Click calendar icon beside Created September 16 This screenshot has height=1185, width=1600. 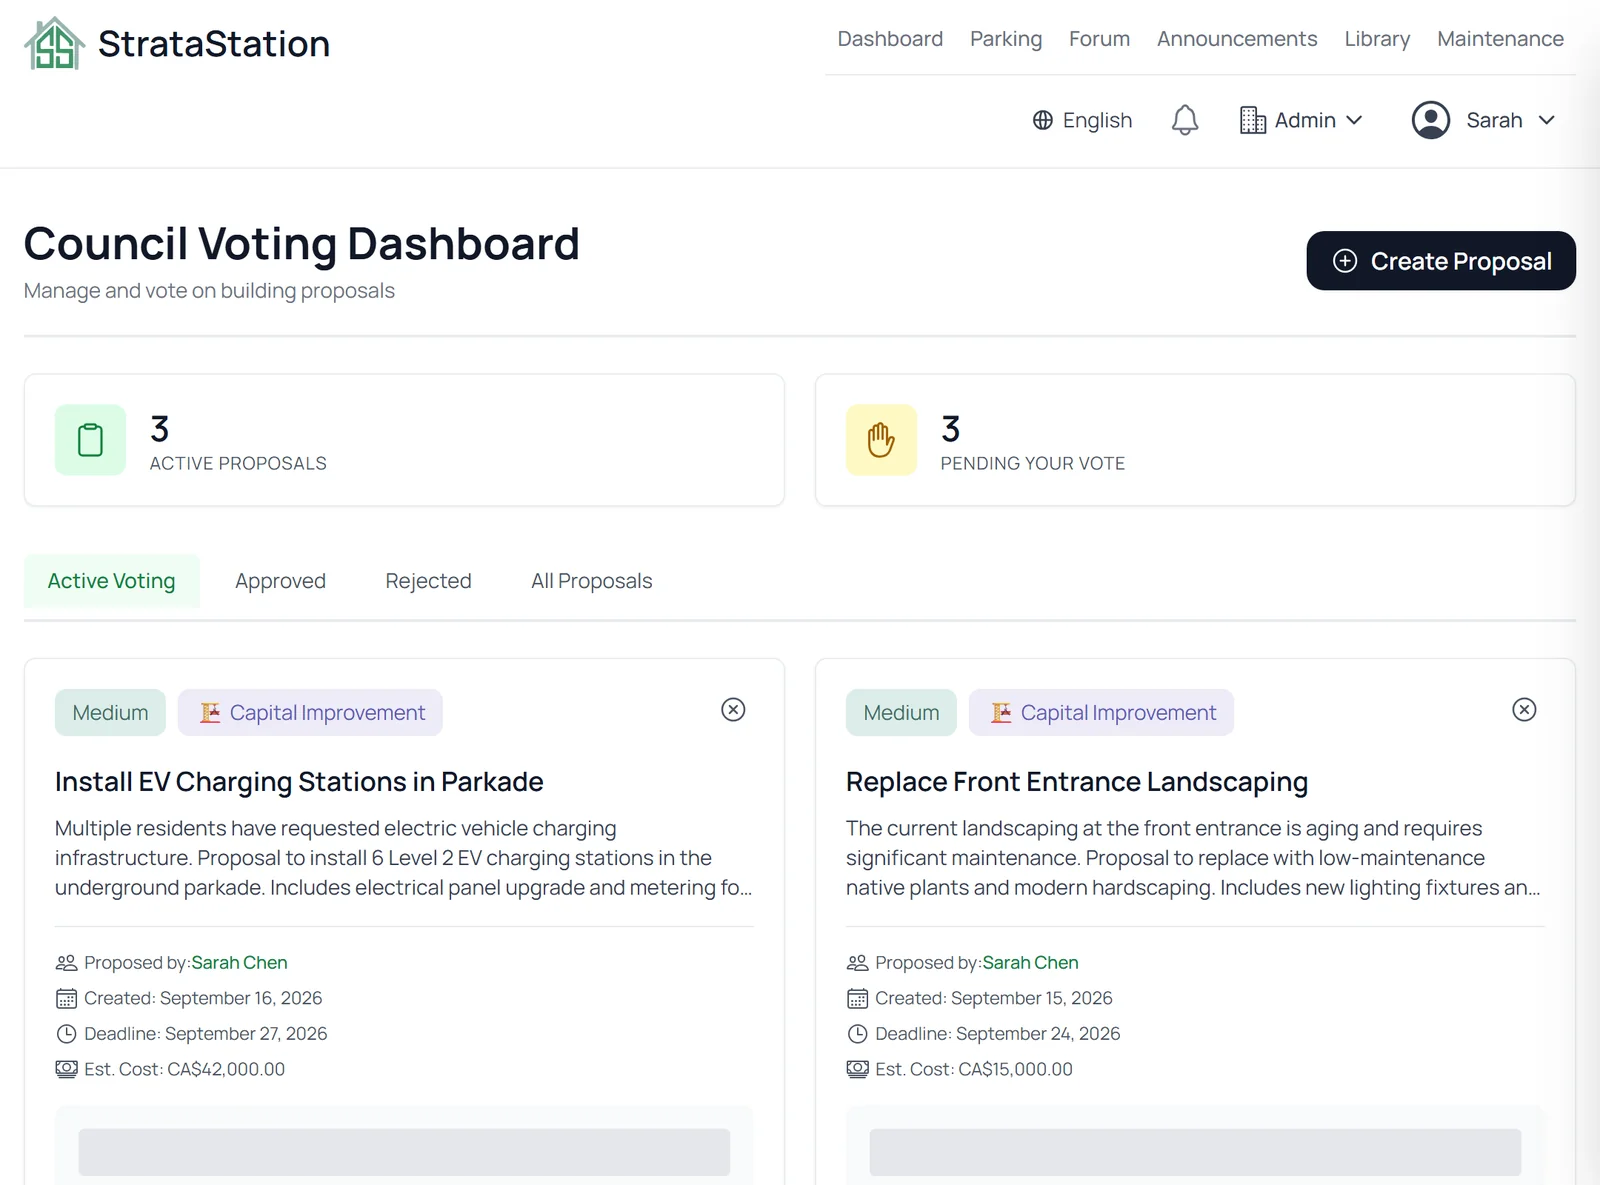click(x=66, y=998)
